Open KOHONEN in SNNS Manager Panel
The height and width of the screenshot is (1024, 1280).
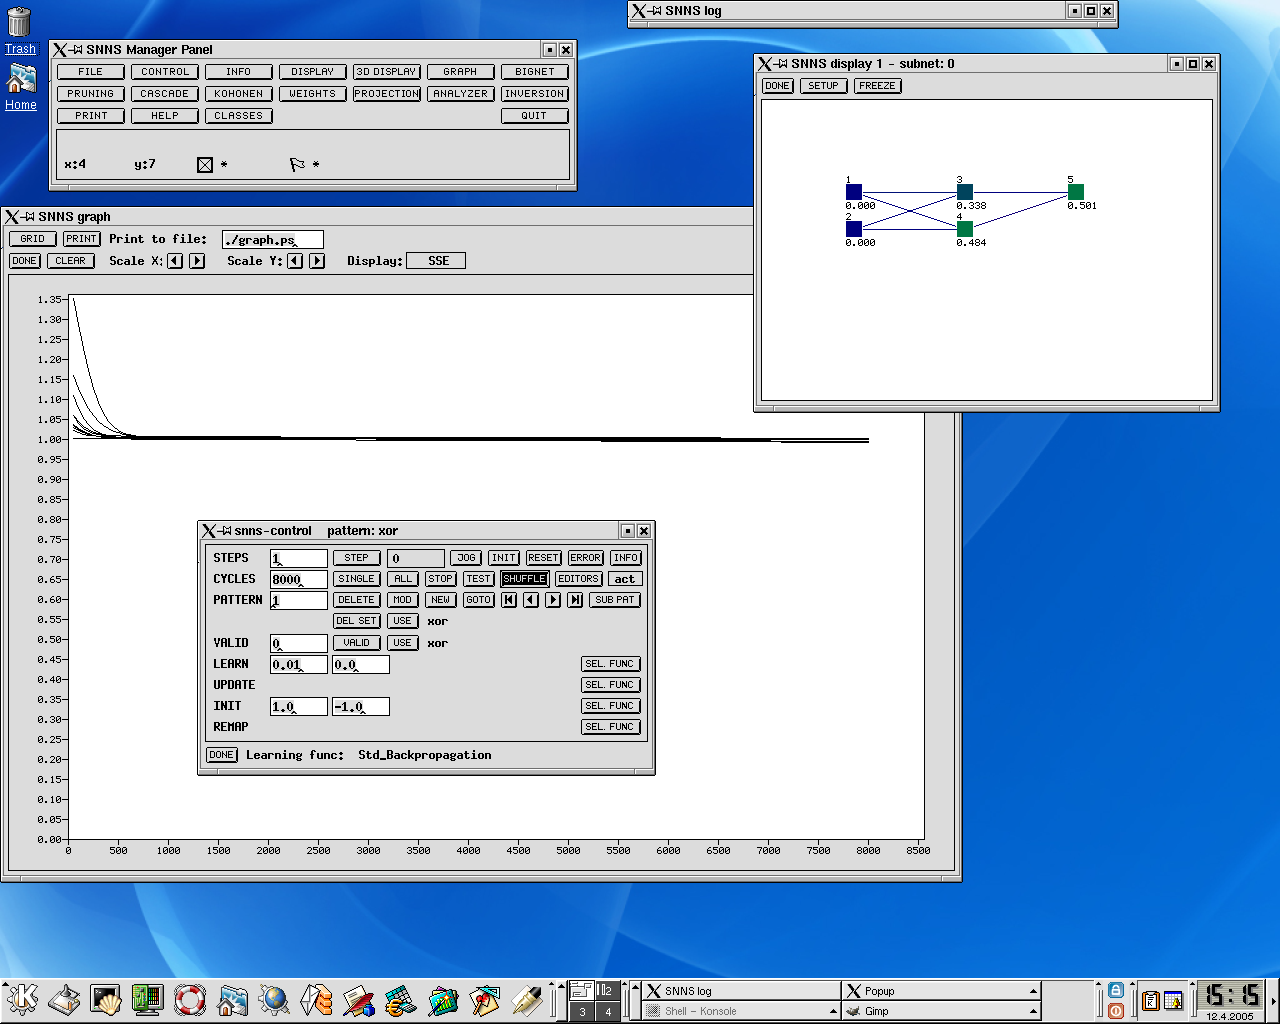coord(239,94)
